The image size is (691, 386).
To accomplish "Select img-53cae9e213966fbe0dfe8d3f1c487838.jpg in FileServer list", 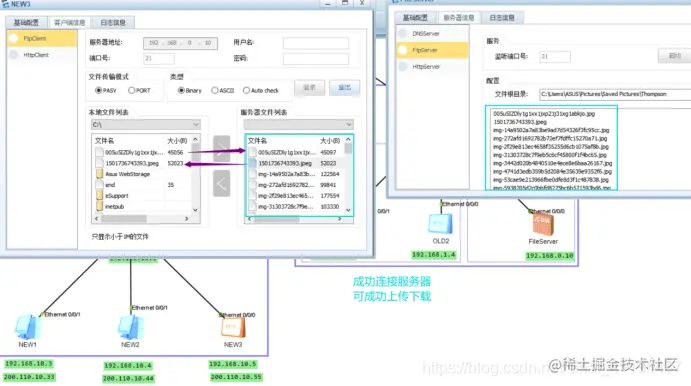I will pyautogui.click(x=550, y=180).
